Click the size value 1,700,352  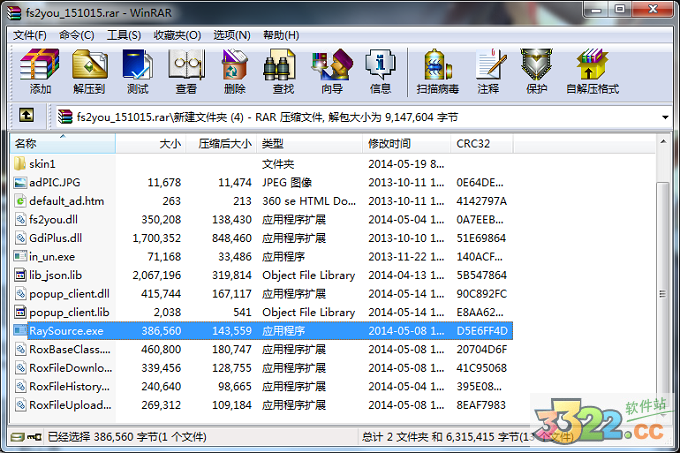tap(157, 238)
